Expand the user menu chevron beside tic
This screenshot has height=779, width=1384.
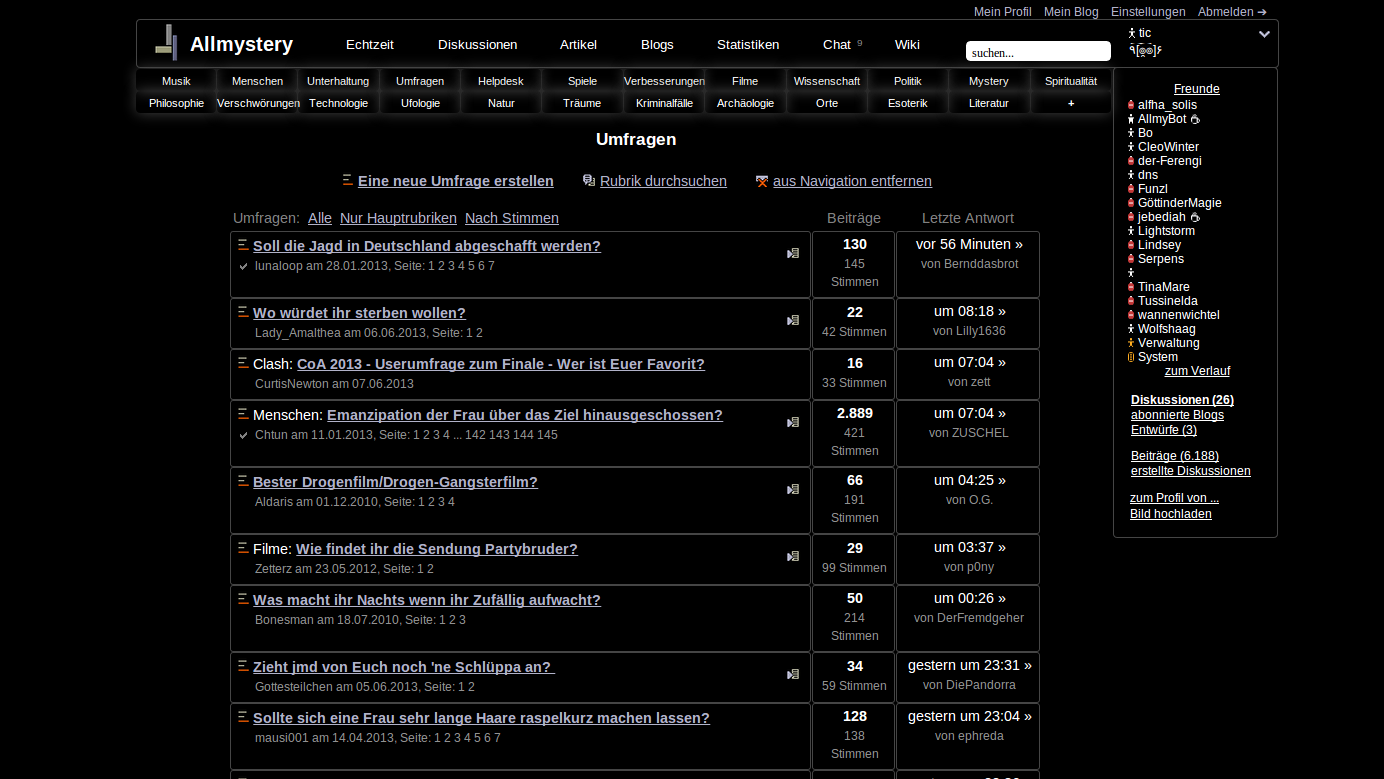coord(1264,34)
